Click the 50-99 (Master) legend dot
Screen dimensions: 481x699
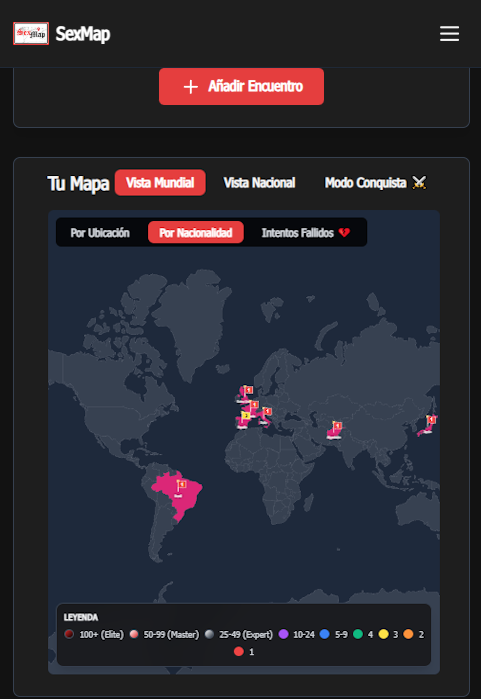(134, 634)
